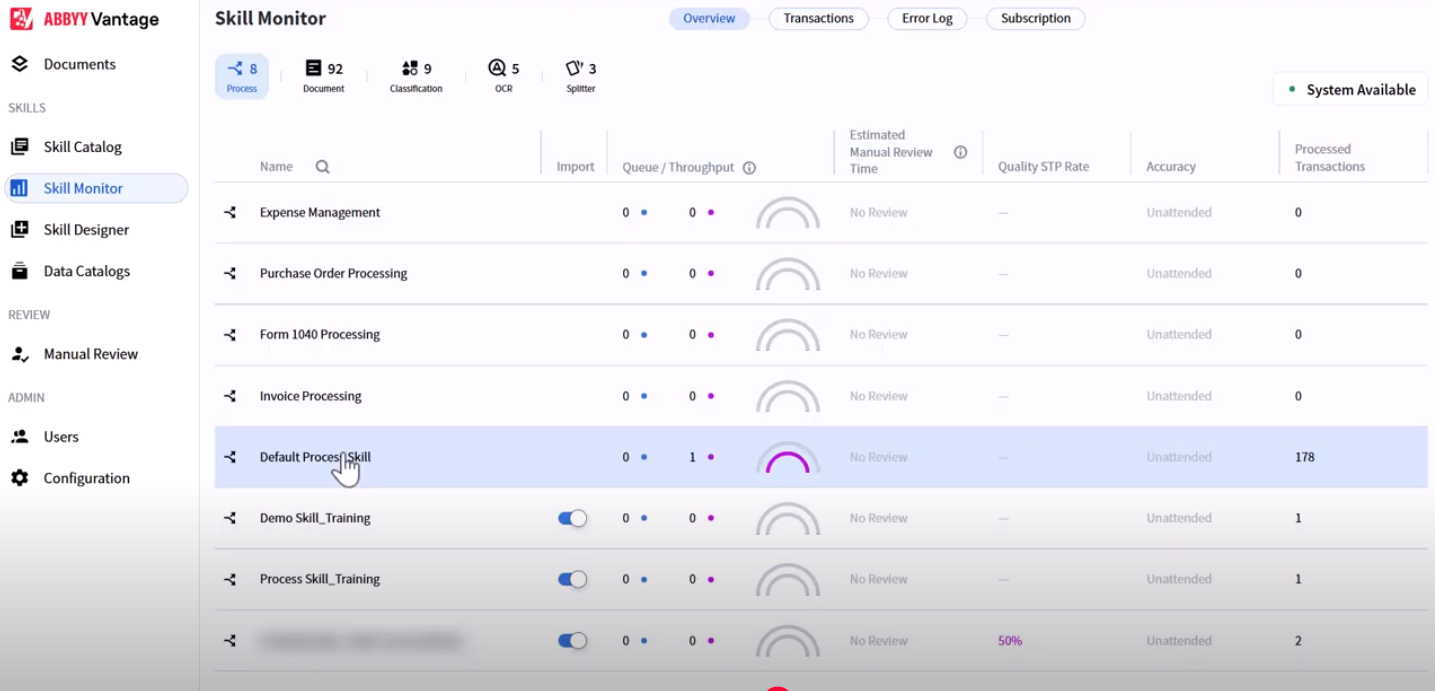Open the Default Process Skill row
Viewport: 1435px width, 691px height.
[821, 457]
